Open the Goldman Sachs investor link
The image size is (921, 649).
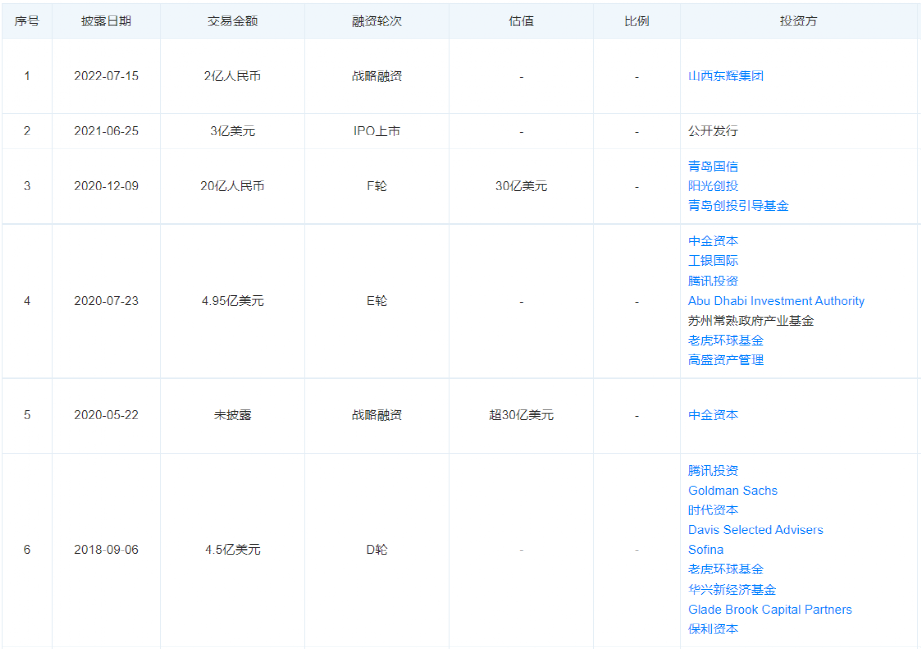click(733, 491)
